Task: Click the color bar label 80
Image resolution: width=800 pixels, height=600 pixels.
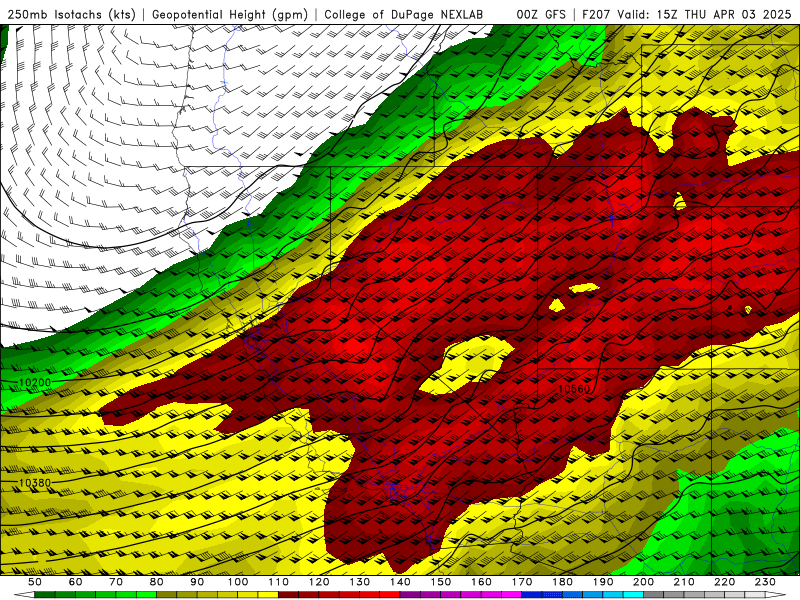Action: pyautogui.click(x=156, y=582)
